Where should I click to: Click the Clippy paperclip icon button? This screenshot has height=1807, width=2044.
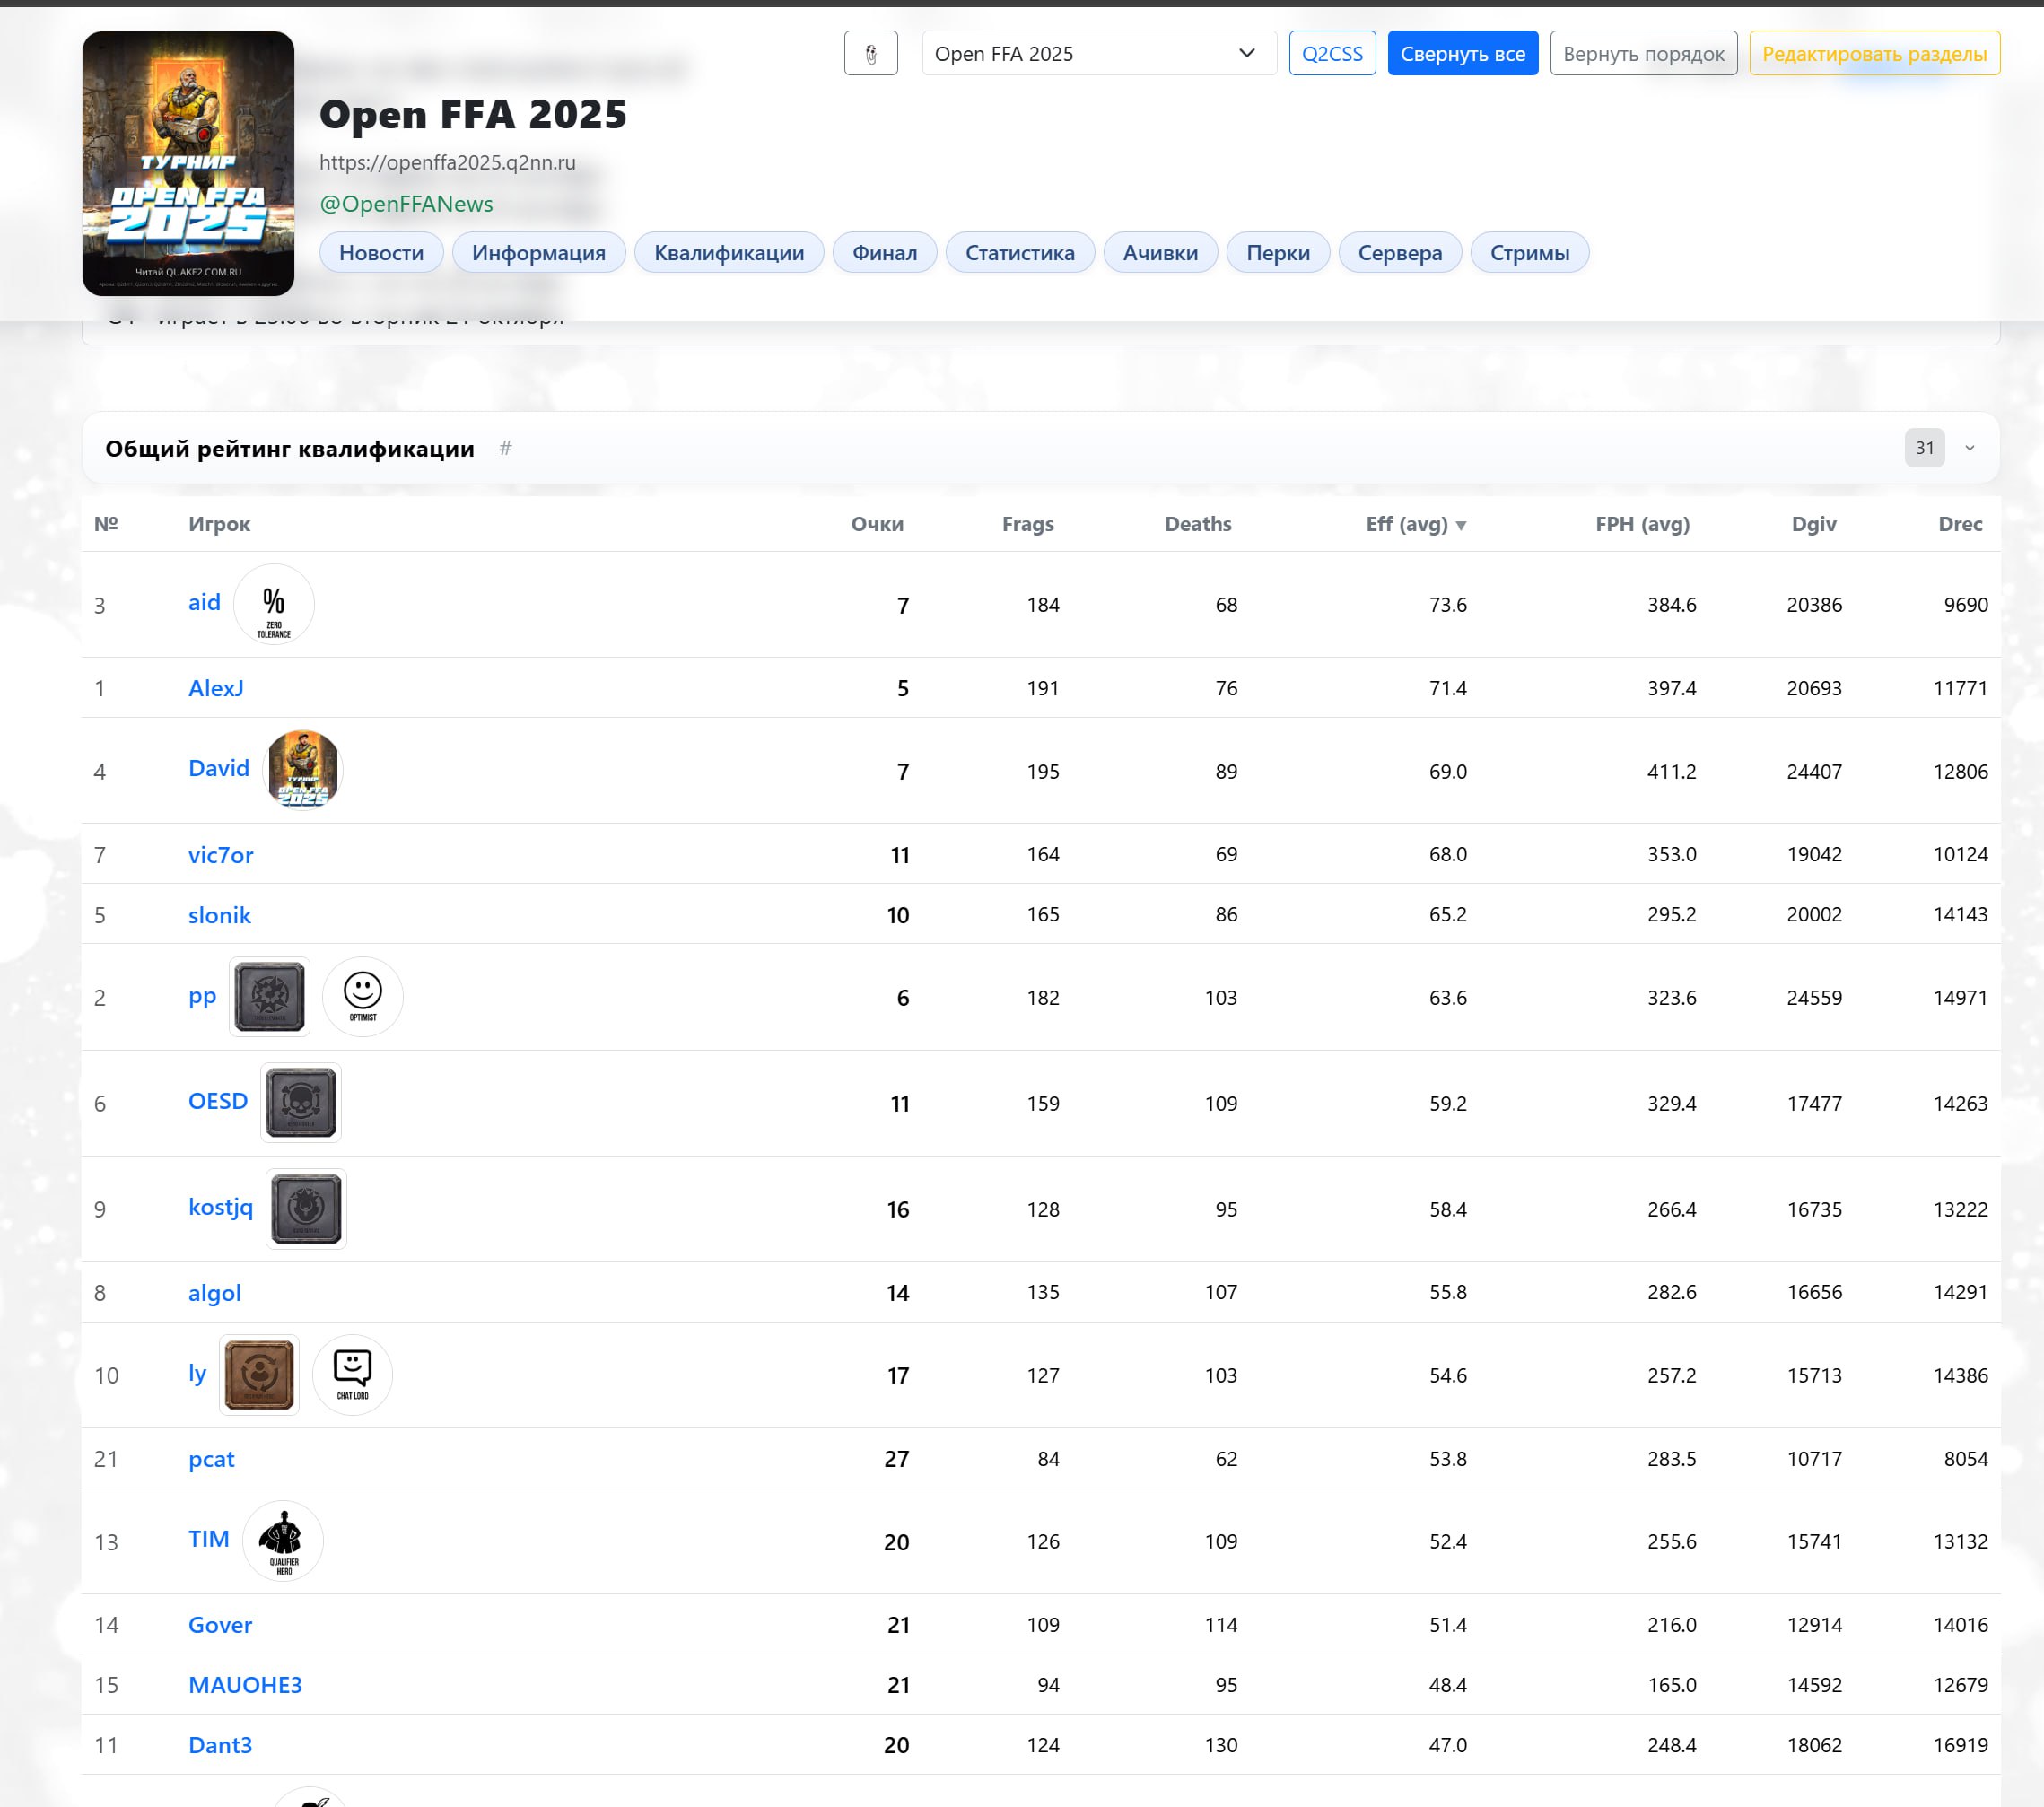pyautogui.click(x=870, y=53)
